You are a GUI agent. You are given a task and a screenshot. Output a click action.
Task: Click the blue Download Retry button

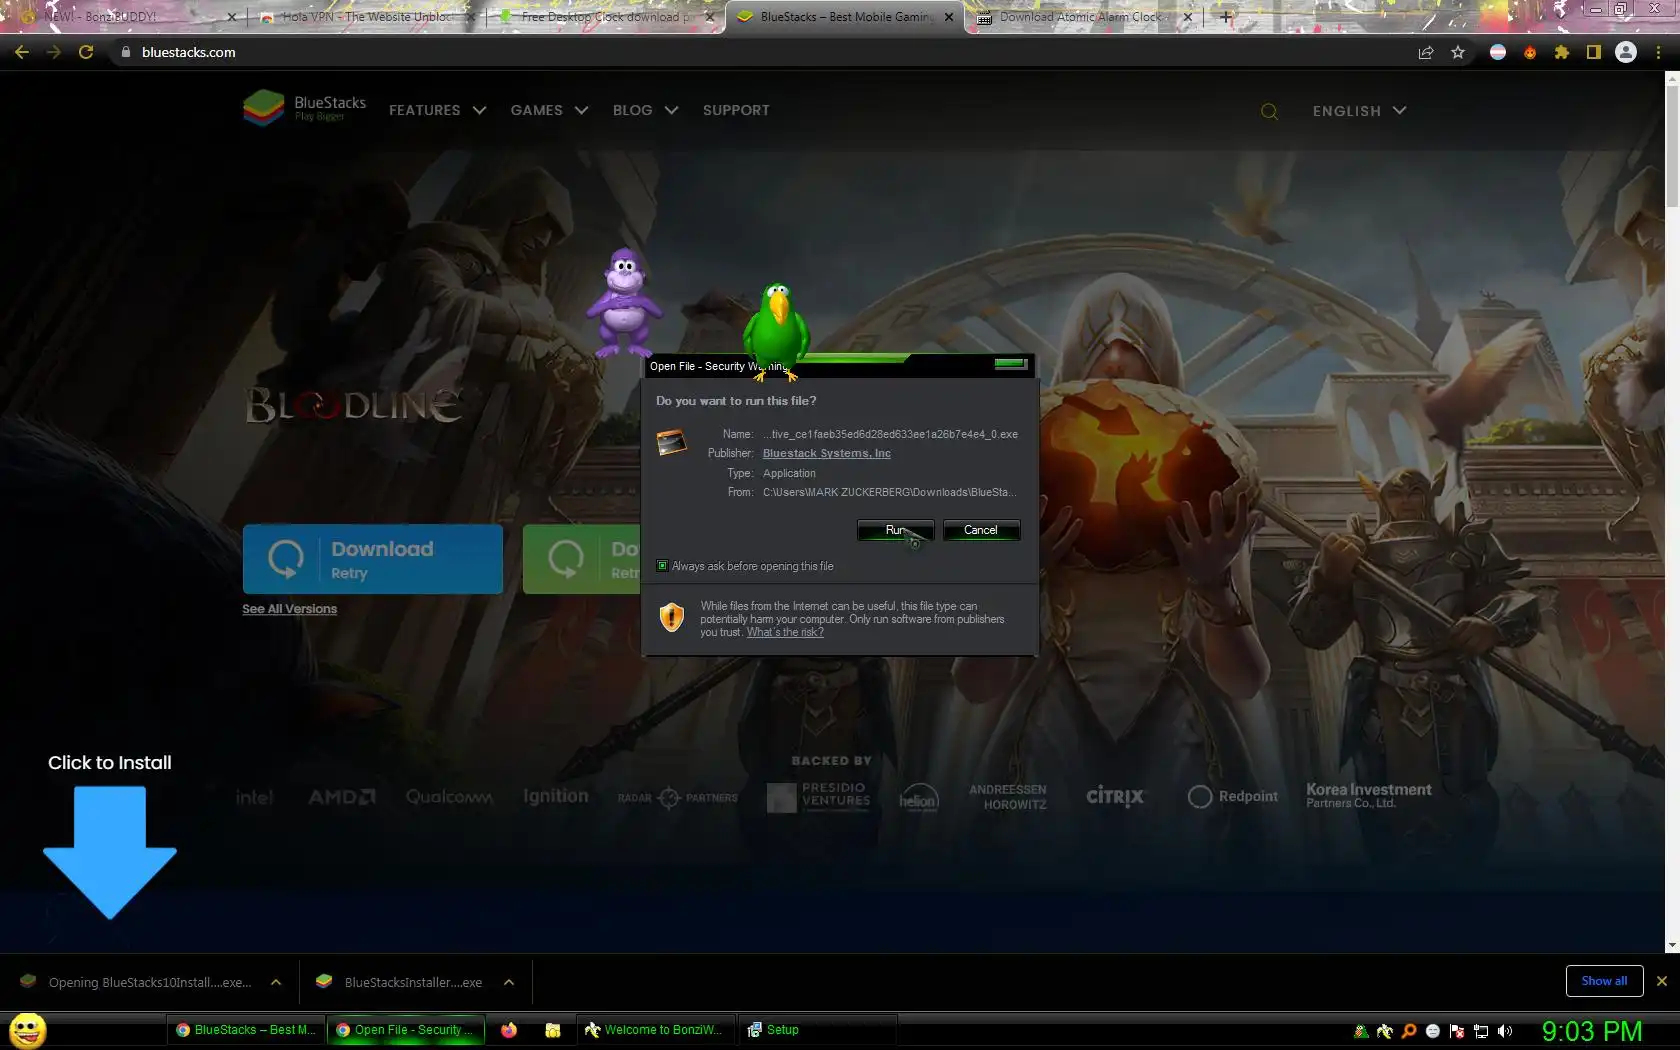373,559
